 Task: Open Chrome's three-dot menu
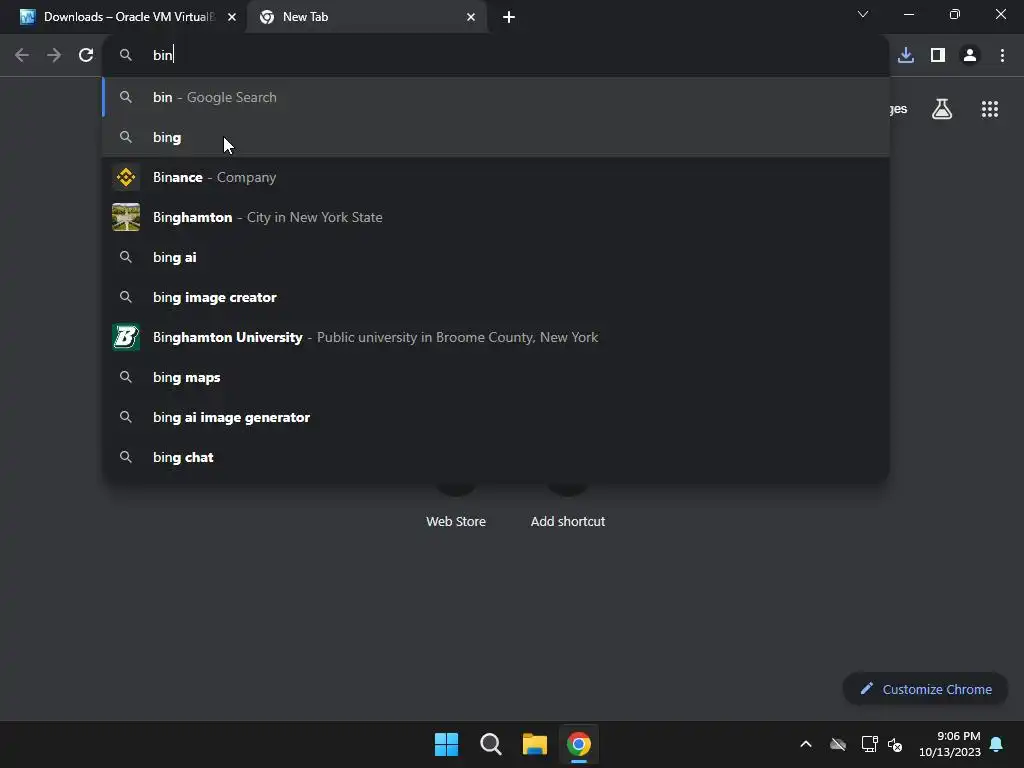(x=1002, y=56)
